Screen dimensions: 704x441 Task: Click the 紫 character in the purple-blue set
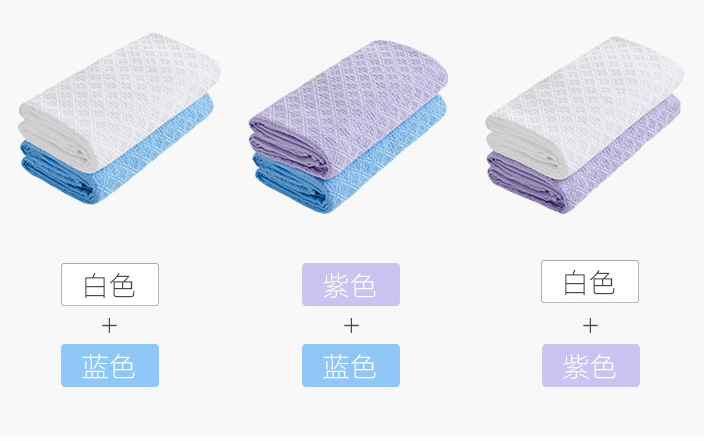pos(335,285)
